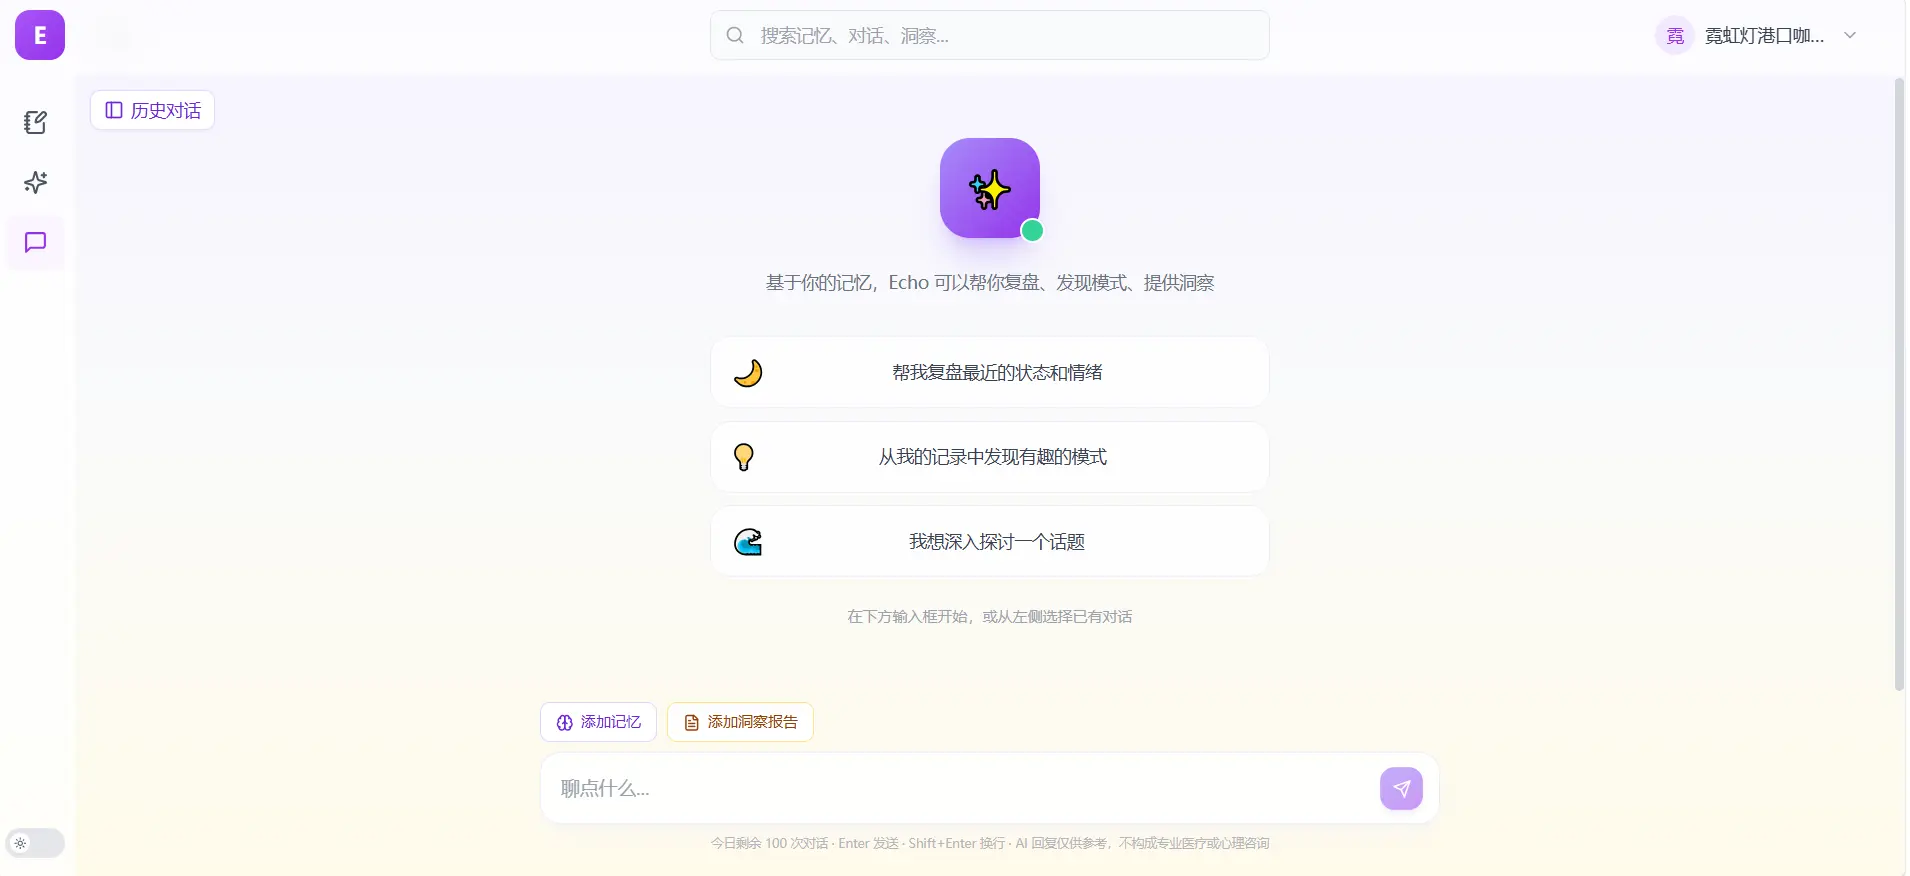Click the page vertical scrollbar
This screenshot has width=1910, height=876.
tap(1900, 385)
